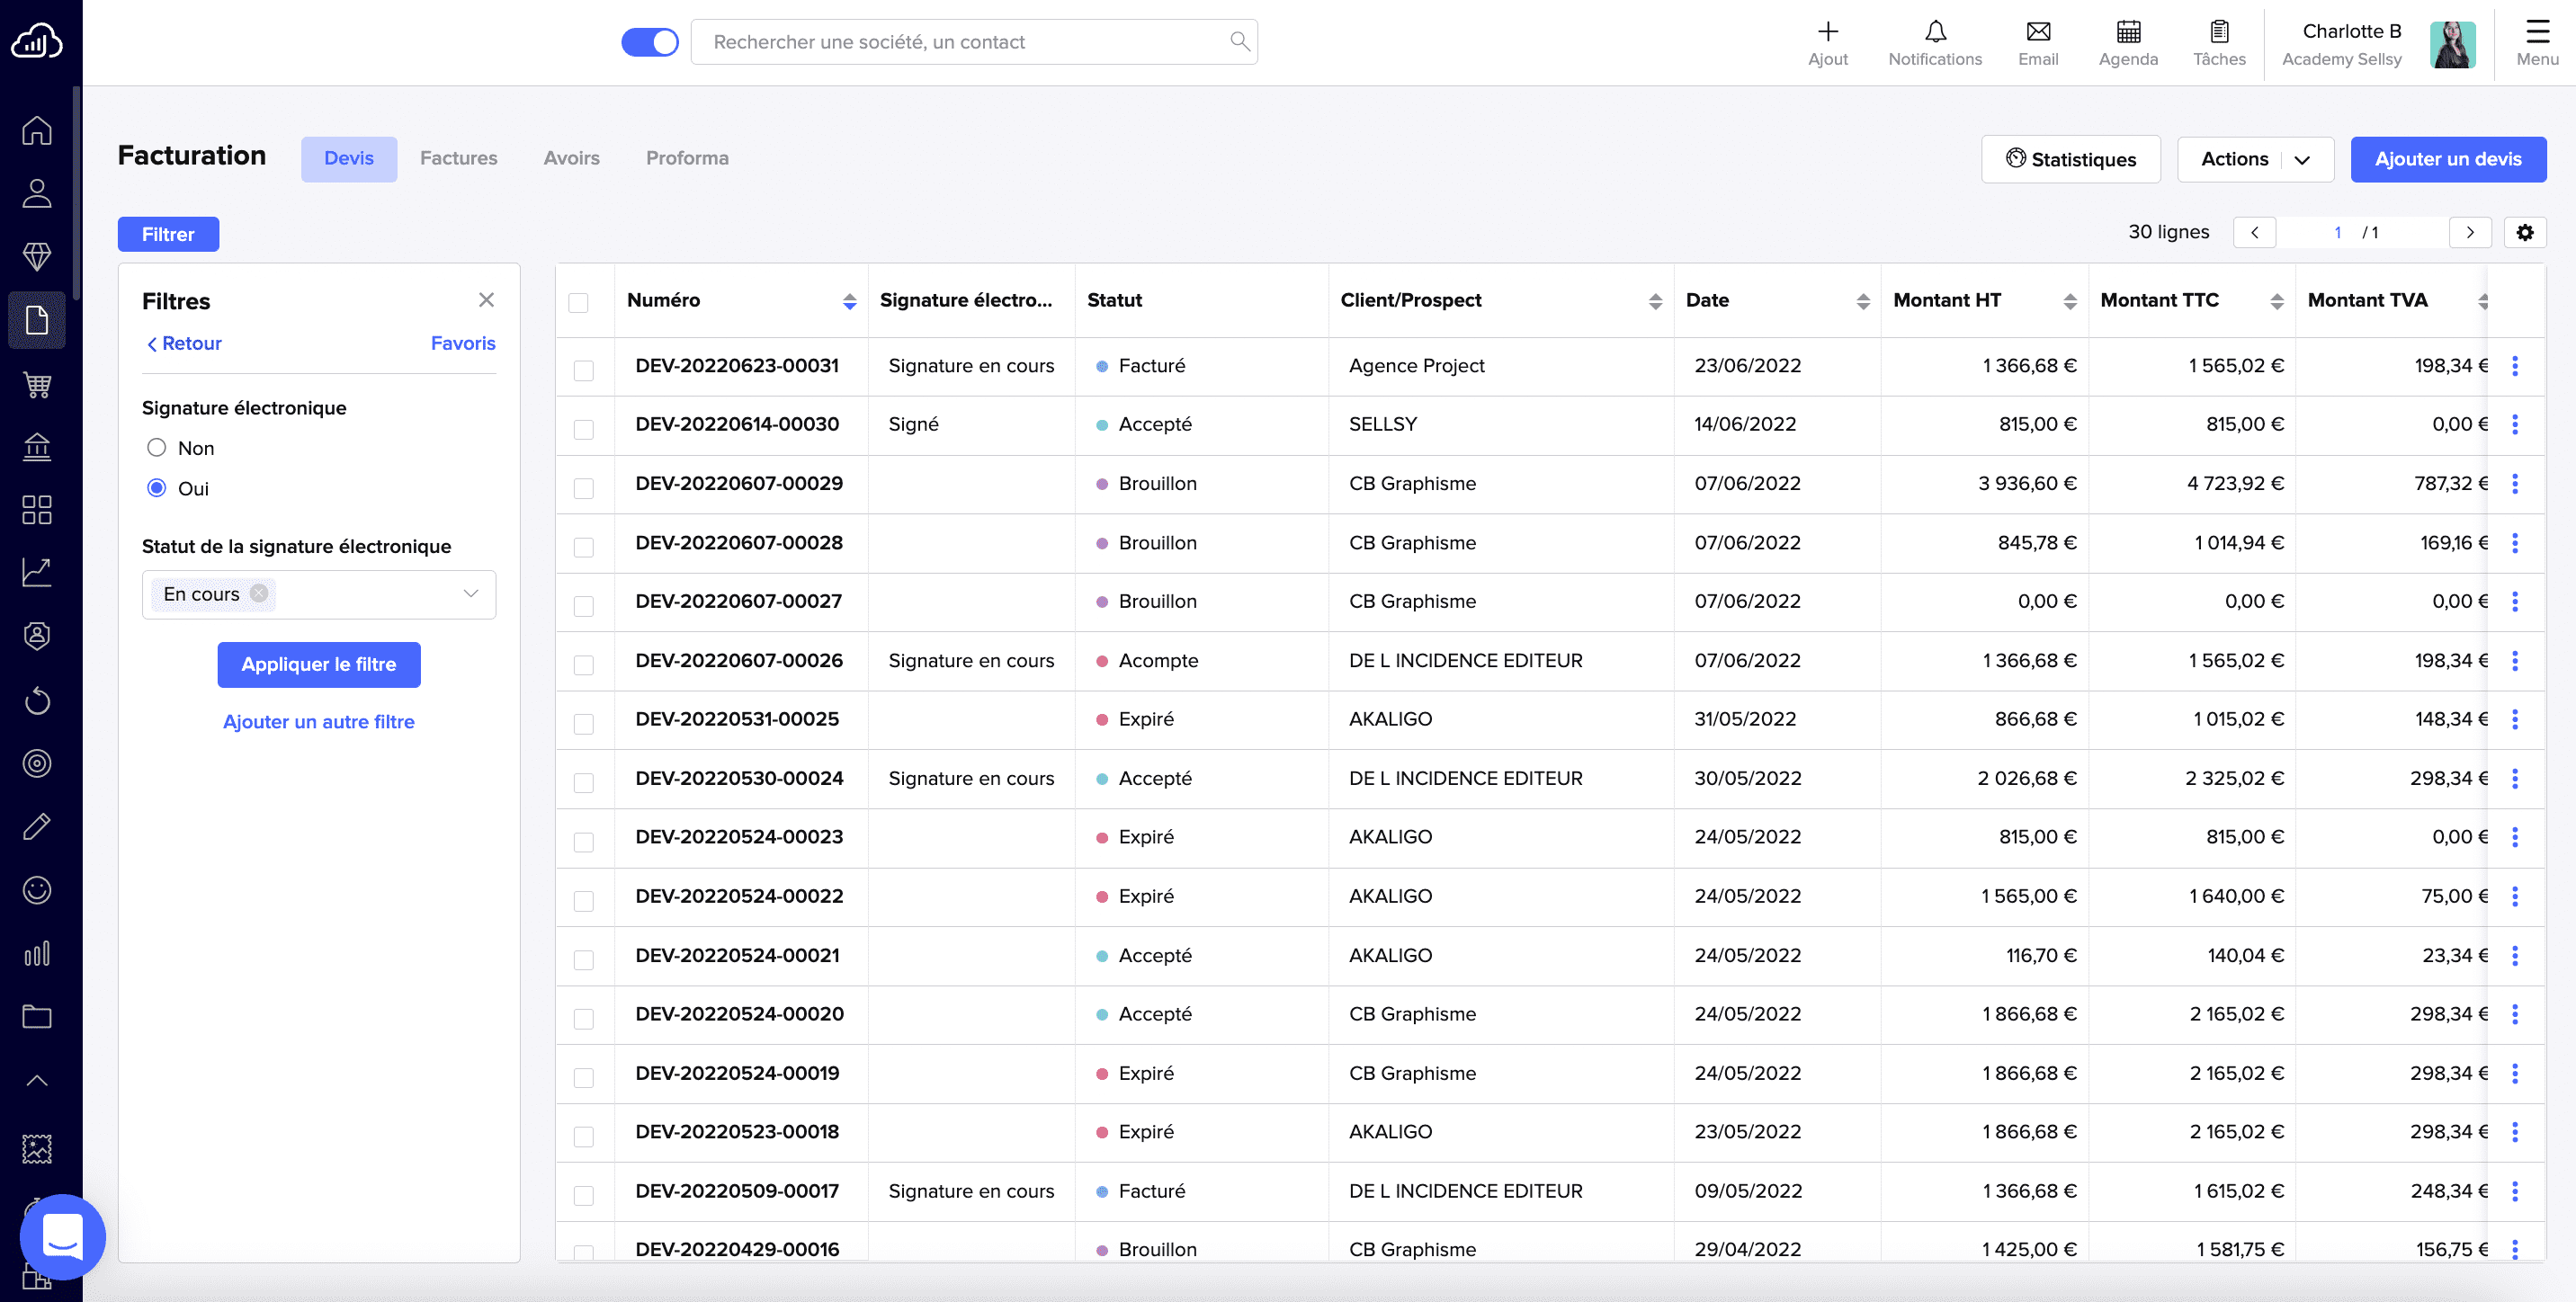The image size is (2576, 1302).
Task: Tick the select-all header checkbox
Action: [578, 302]
